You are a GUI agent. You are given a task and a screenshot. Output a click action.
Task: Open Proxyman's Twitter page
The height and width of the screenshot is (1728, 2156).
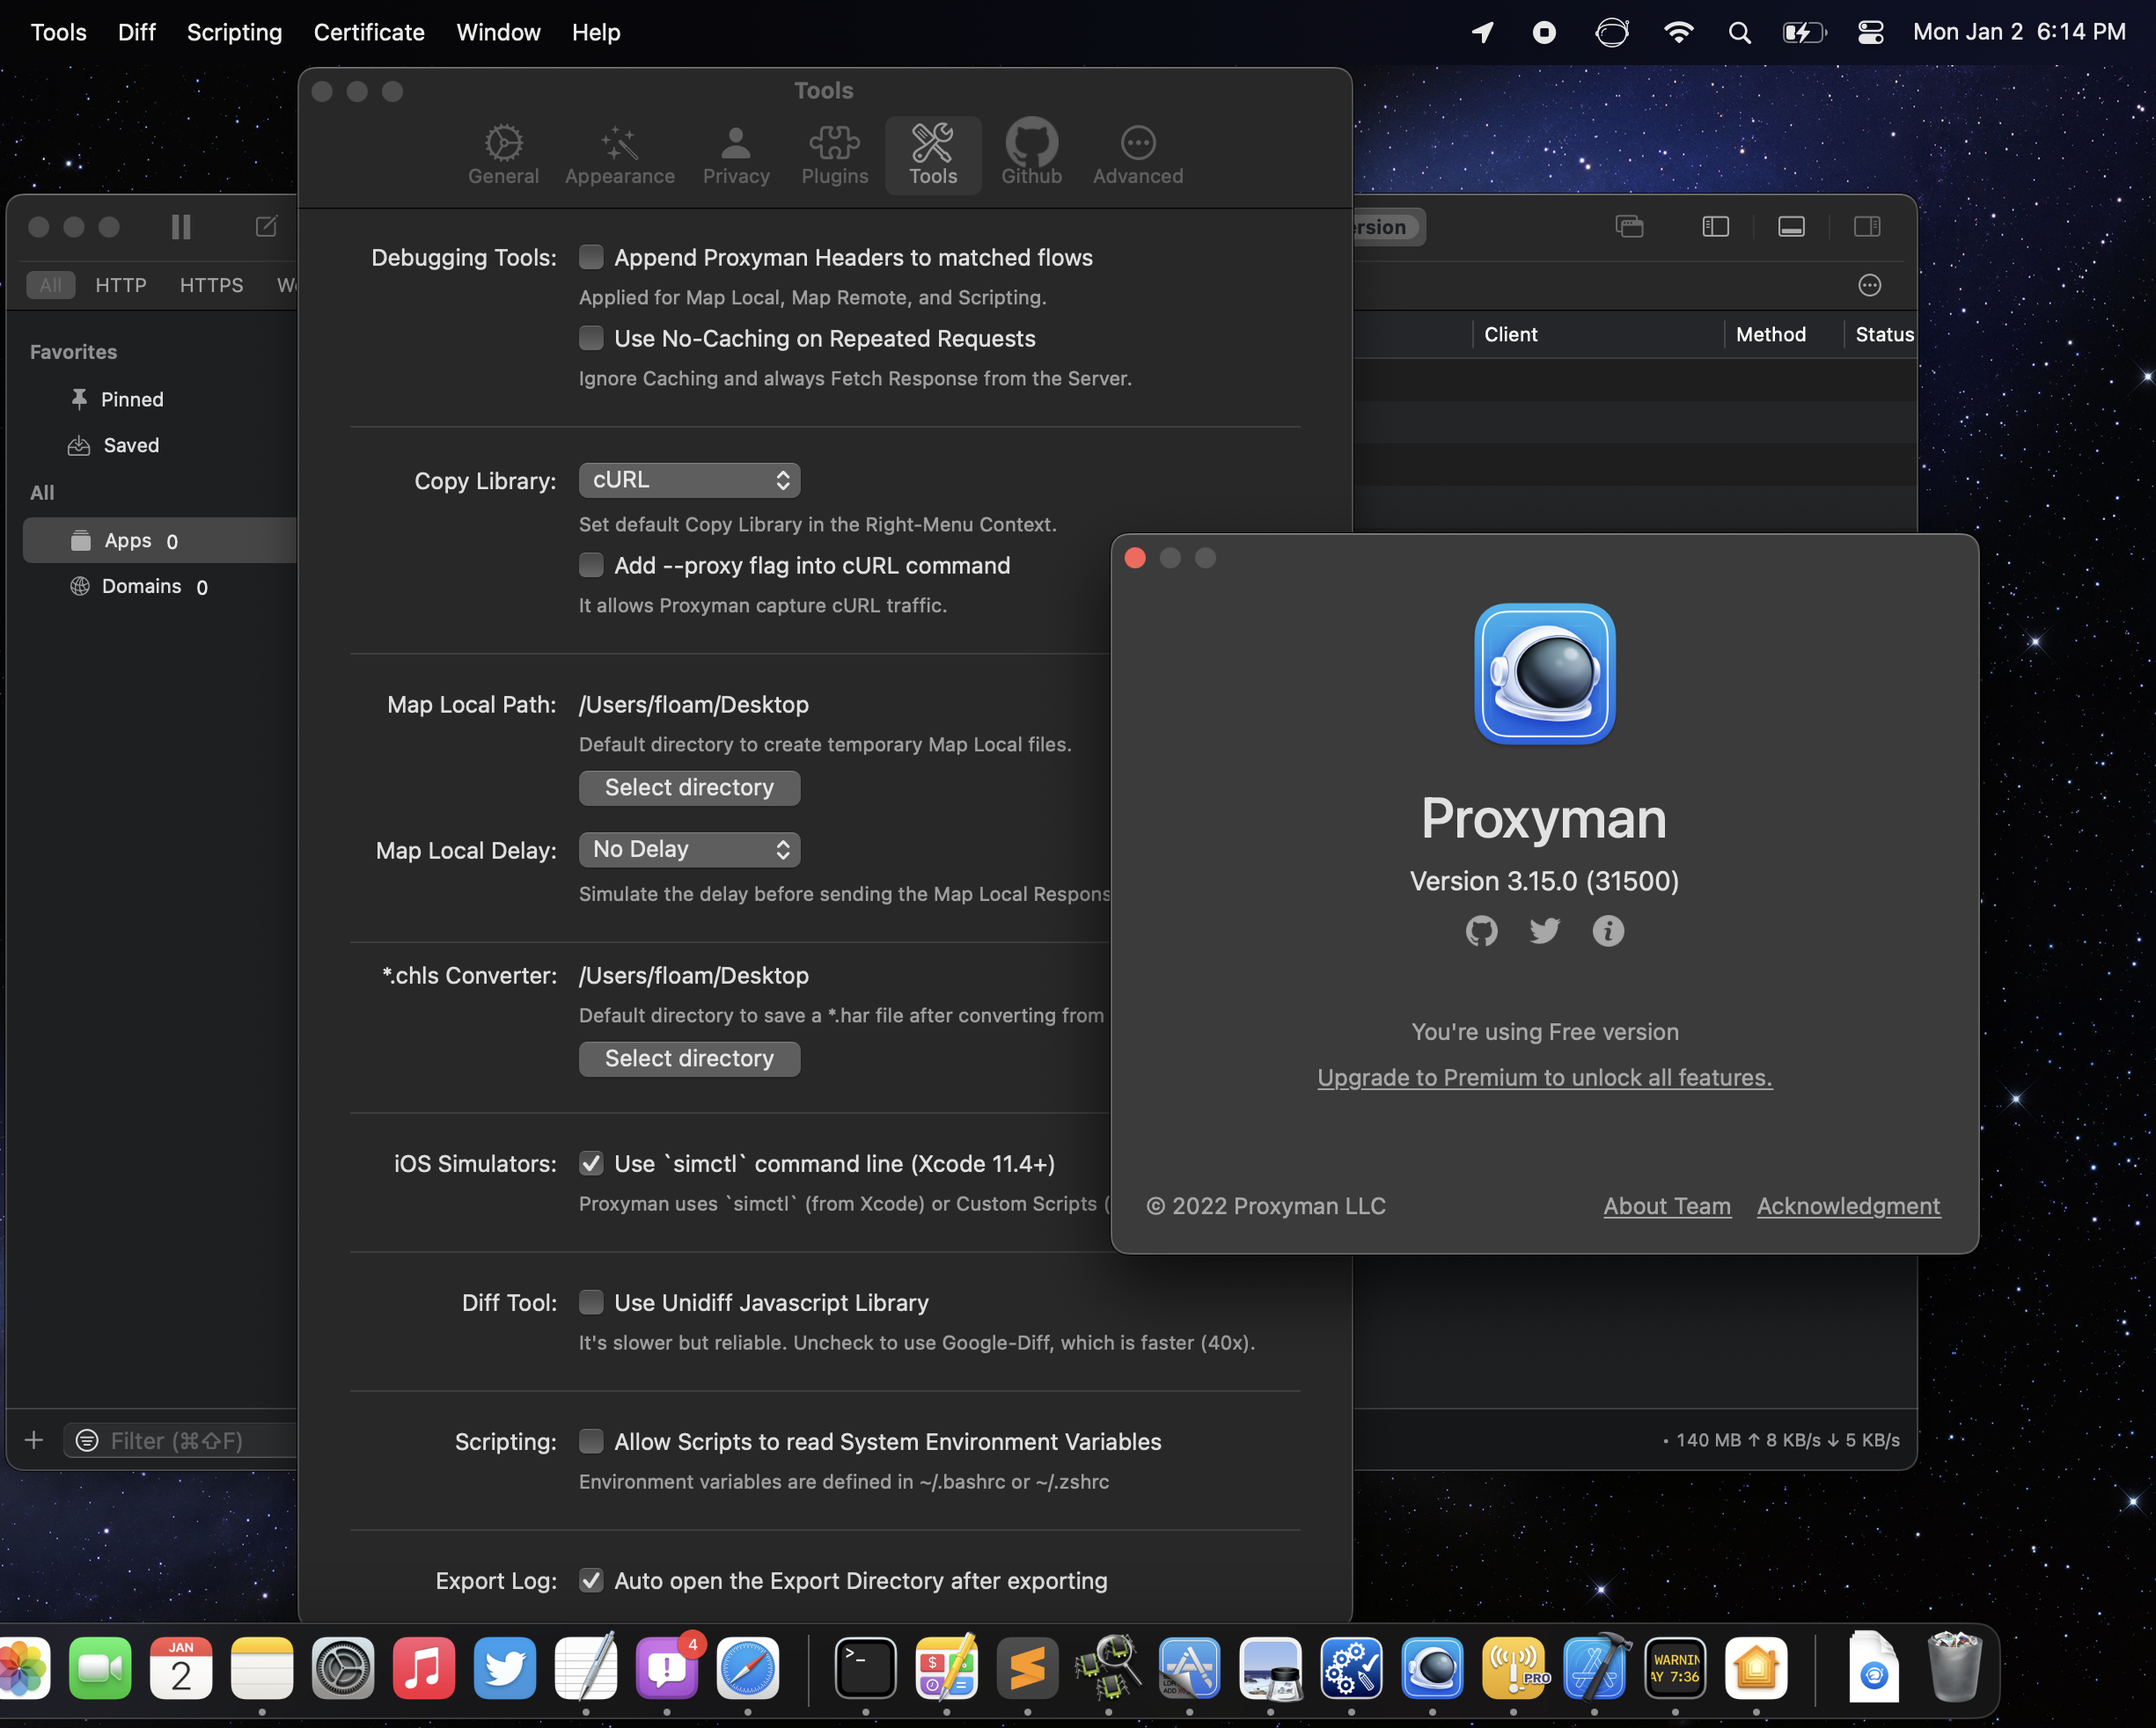coord(1544,931)
